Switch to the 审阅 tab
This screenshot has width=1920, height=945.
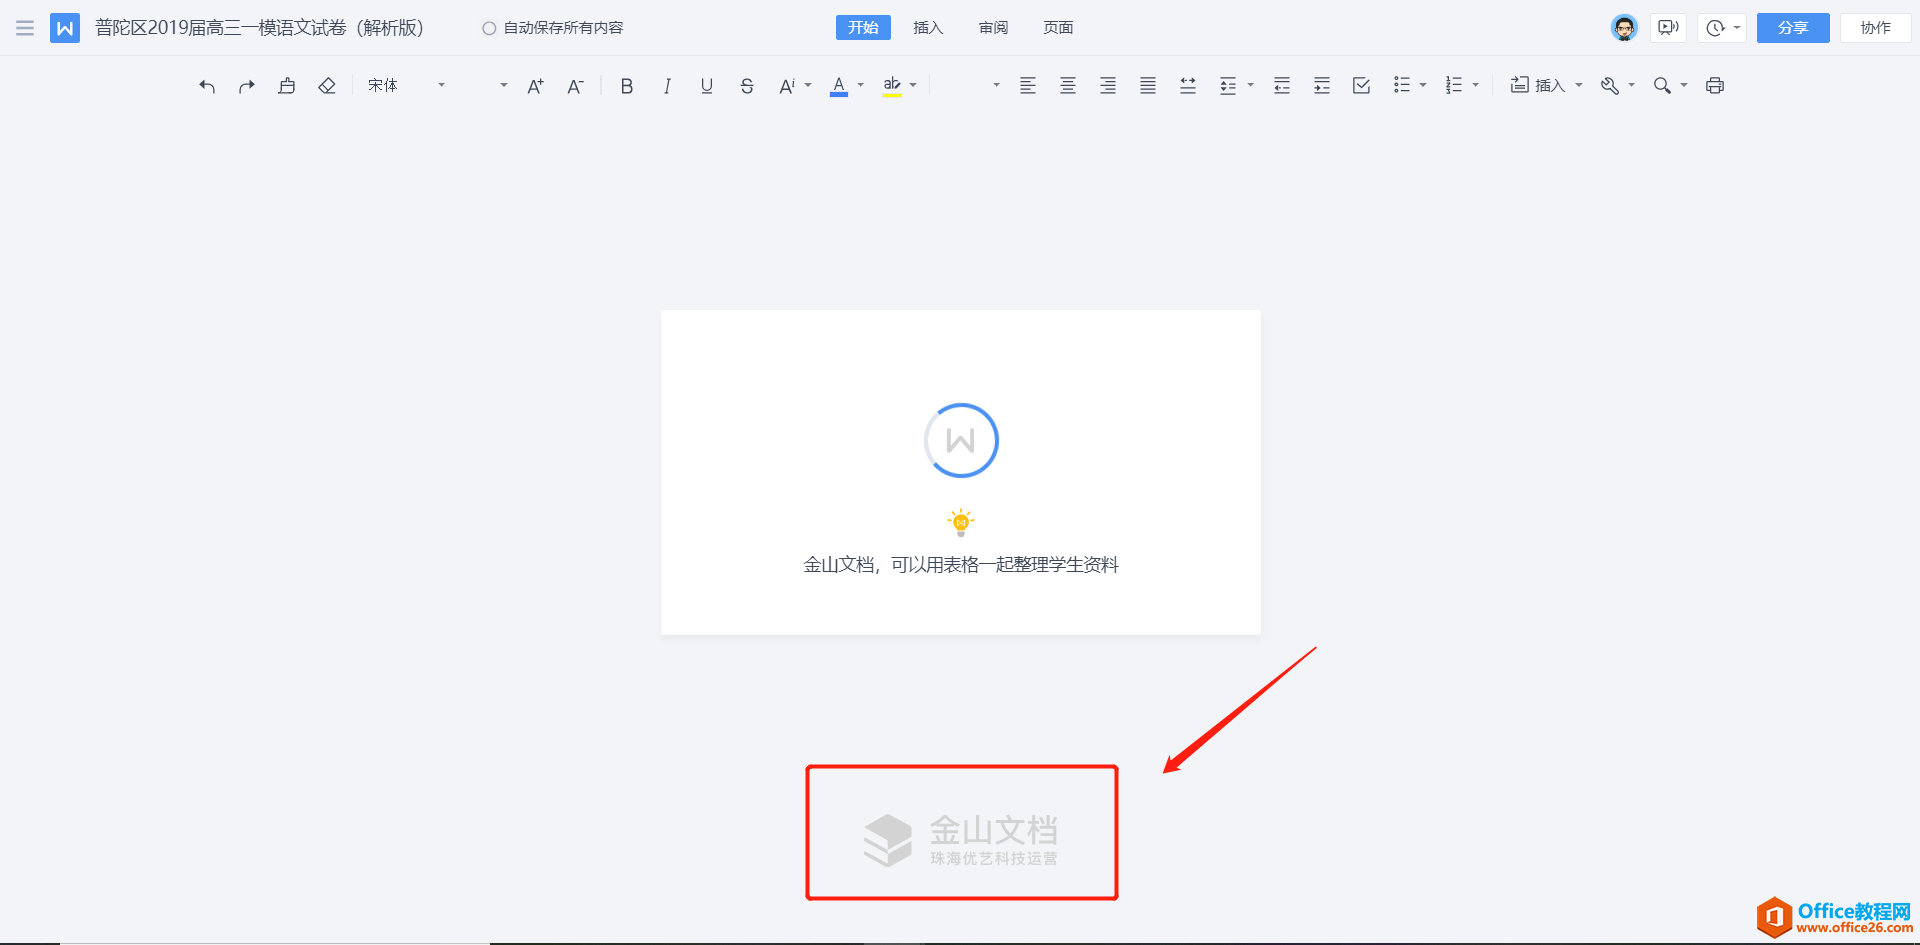[993, 28]
